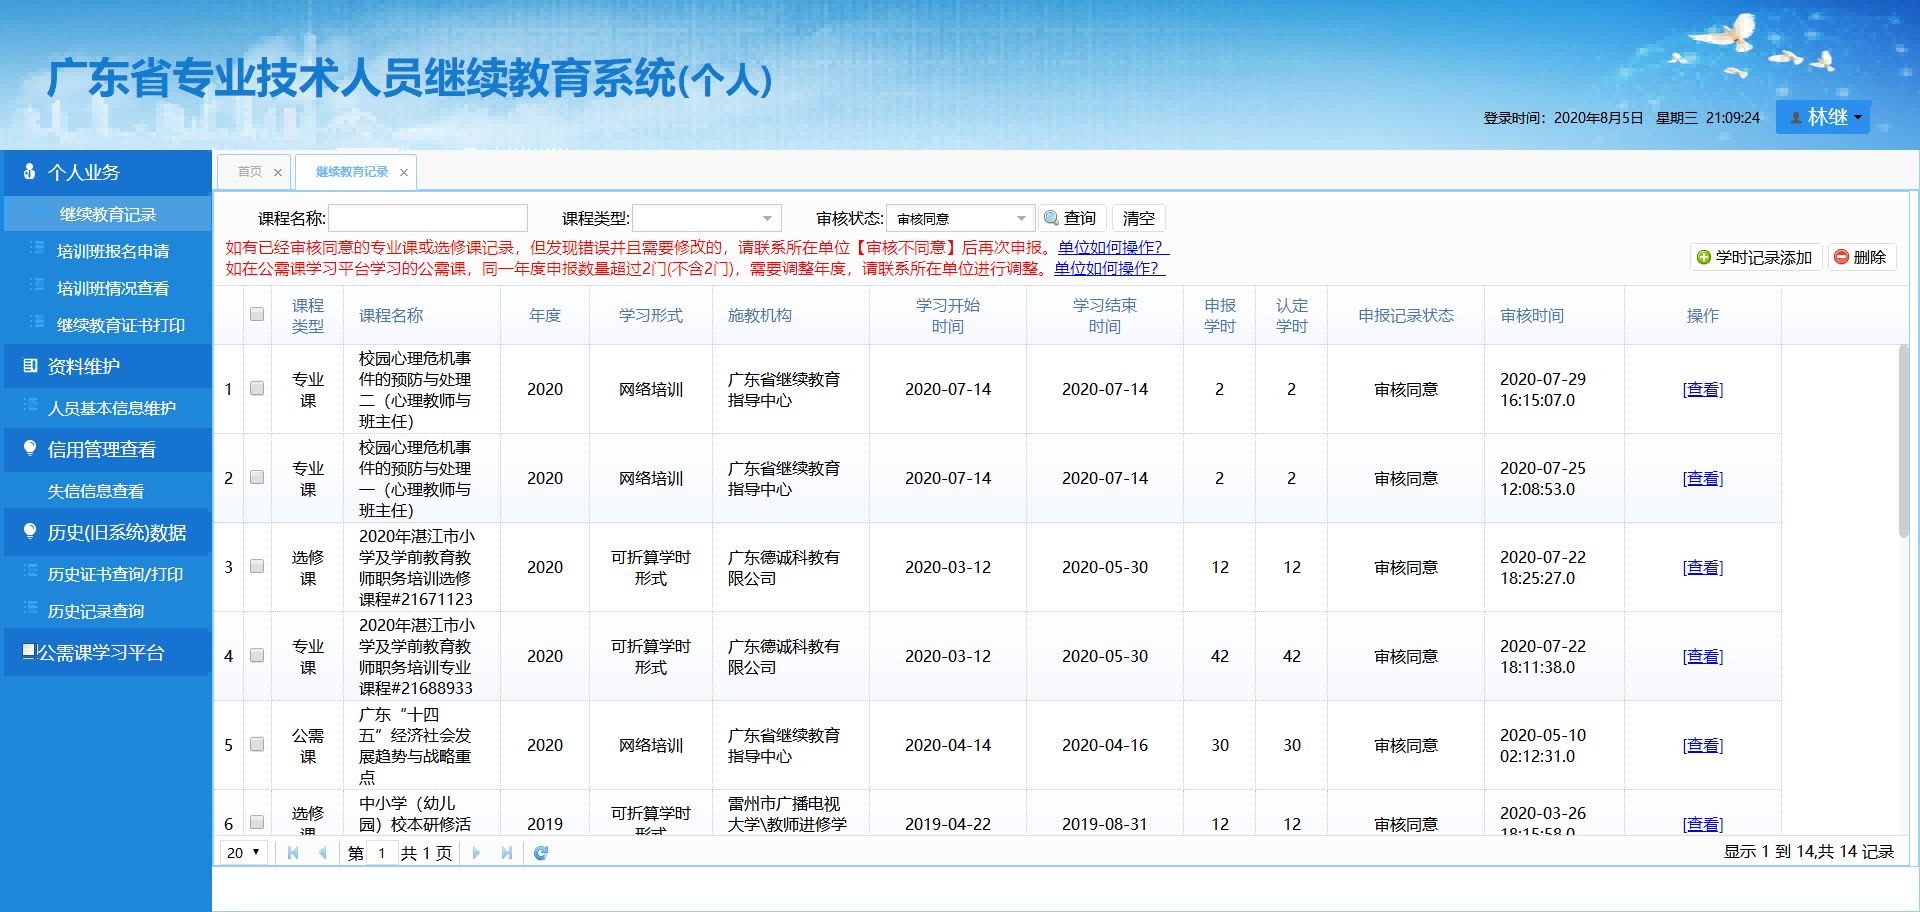Image resolution: width=1920 pixels, height=912 pixels.
Task: Open 继续教育证书打印 in the sidebar
Action: [x=121, y=325]
